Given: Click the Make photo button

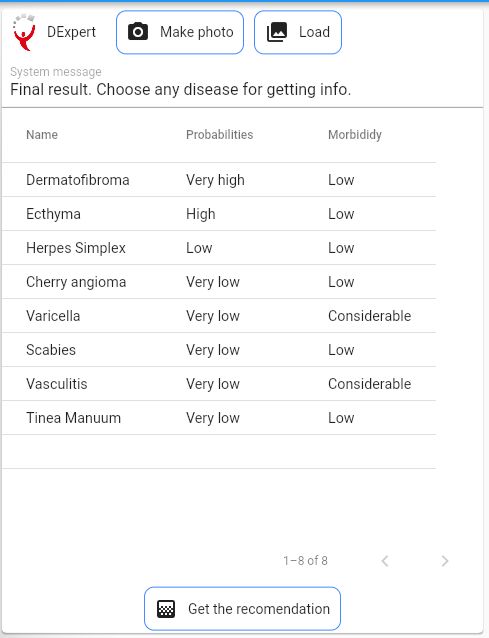Looking at the screenshot, I should point(180,32).
